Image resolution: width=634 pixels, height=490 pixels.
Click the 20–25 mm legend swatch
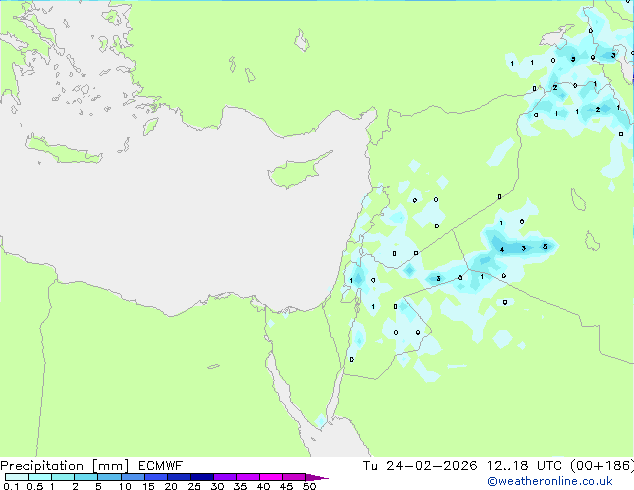[178, 477]
